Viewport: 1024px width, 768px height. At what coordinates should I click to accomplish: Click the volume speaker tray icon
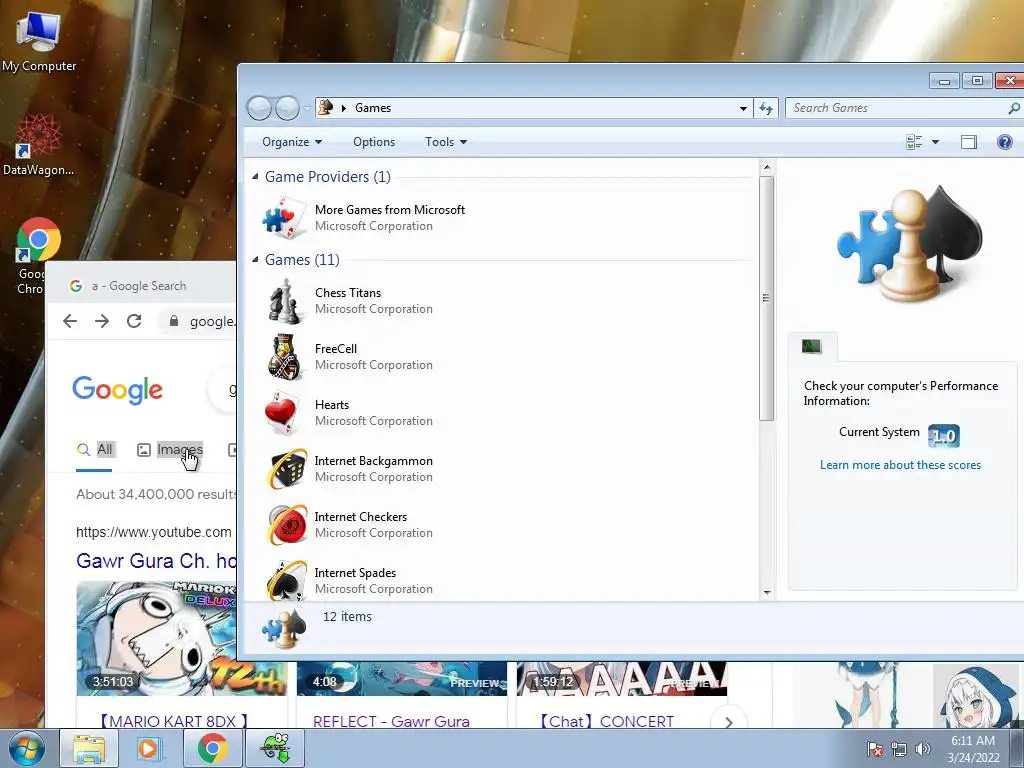click(x=923, y=749)
